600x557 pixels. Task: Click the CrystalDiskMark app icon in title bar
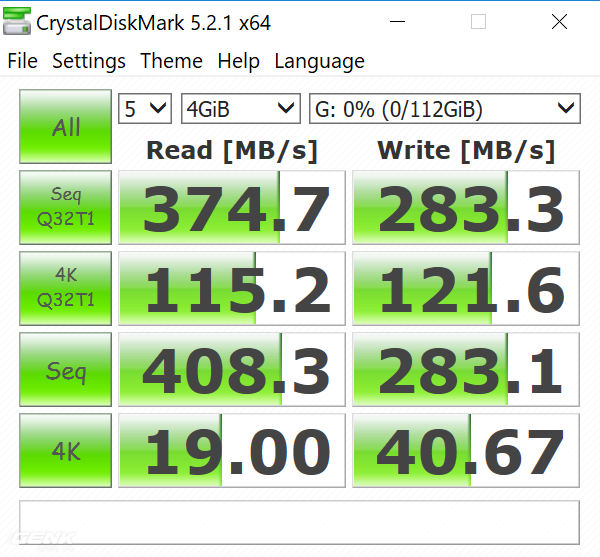pos(17,21)
